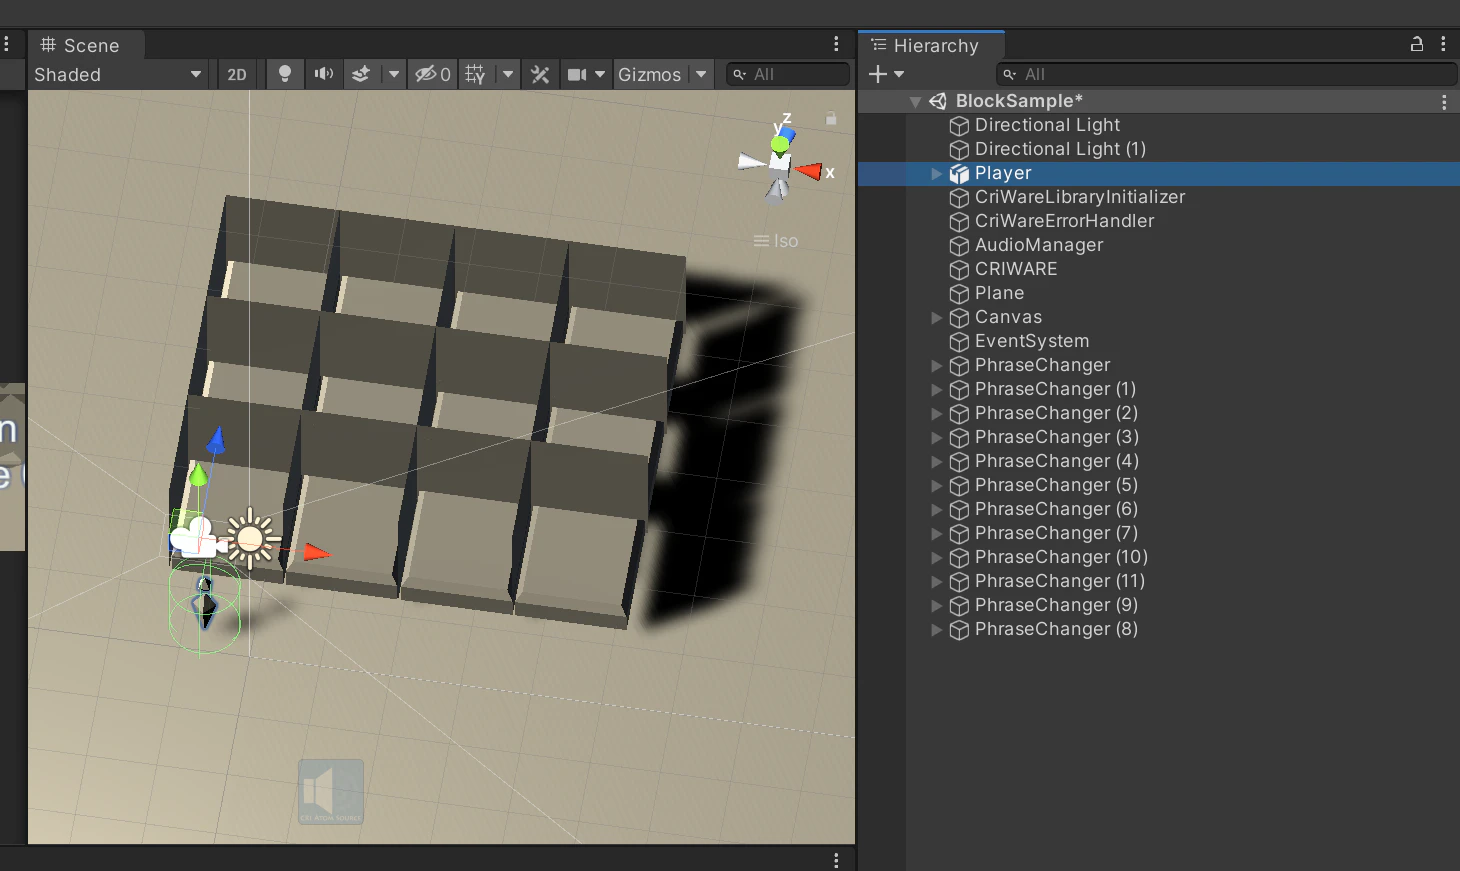Open grid settings dropdown arrow

click(508, 74)
